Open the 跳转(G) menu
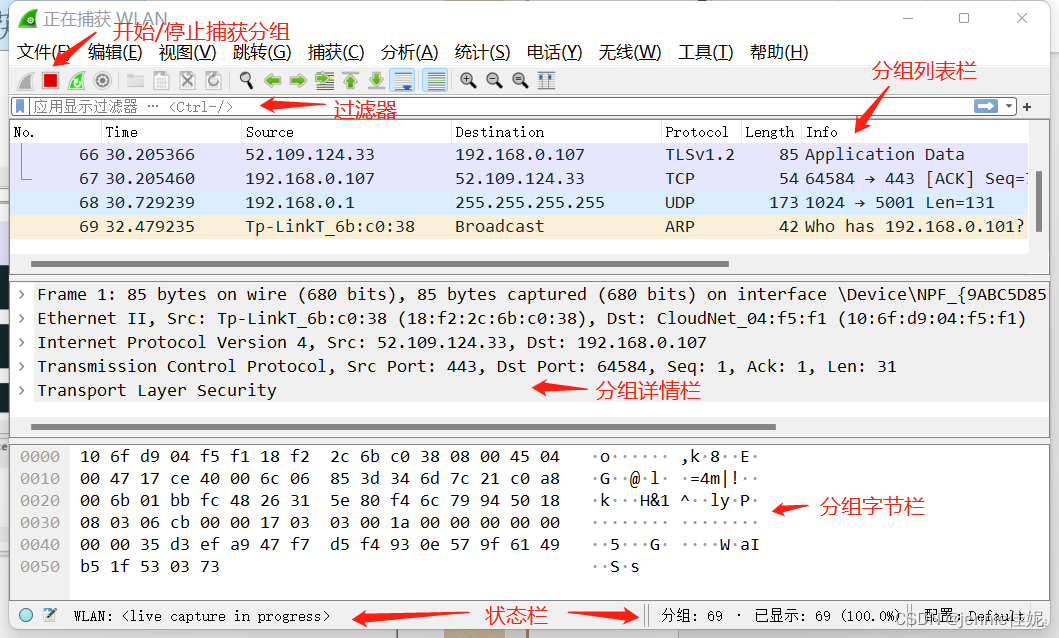The image size is (1059, 638). click(261, 52)
